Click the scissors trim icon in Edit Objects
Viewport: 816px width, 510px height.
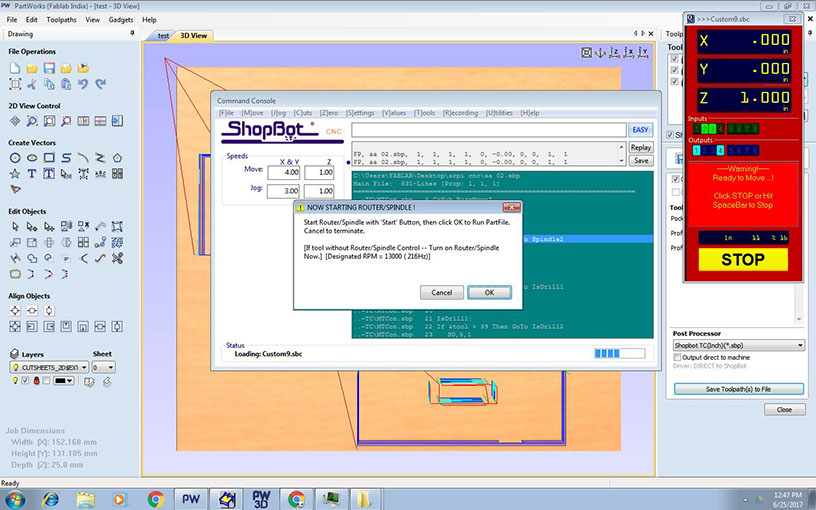pos(118,258)
